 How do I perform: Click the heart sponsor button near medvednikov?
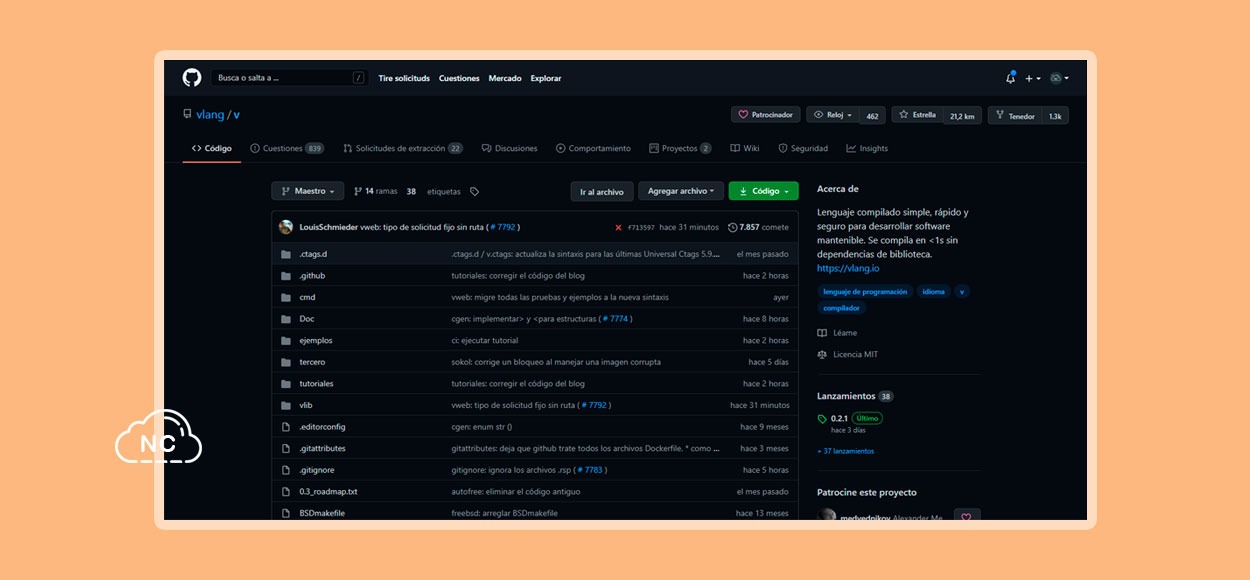[x=966, y=516]
